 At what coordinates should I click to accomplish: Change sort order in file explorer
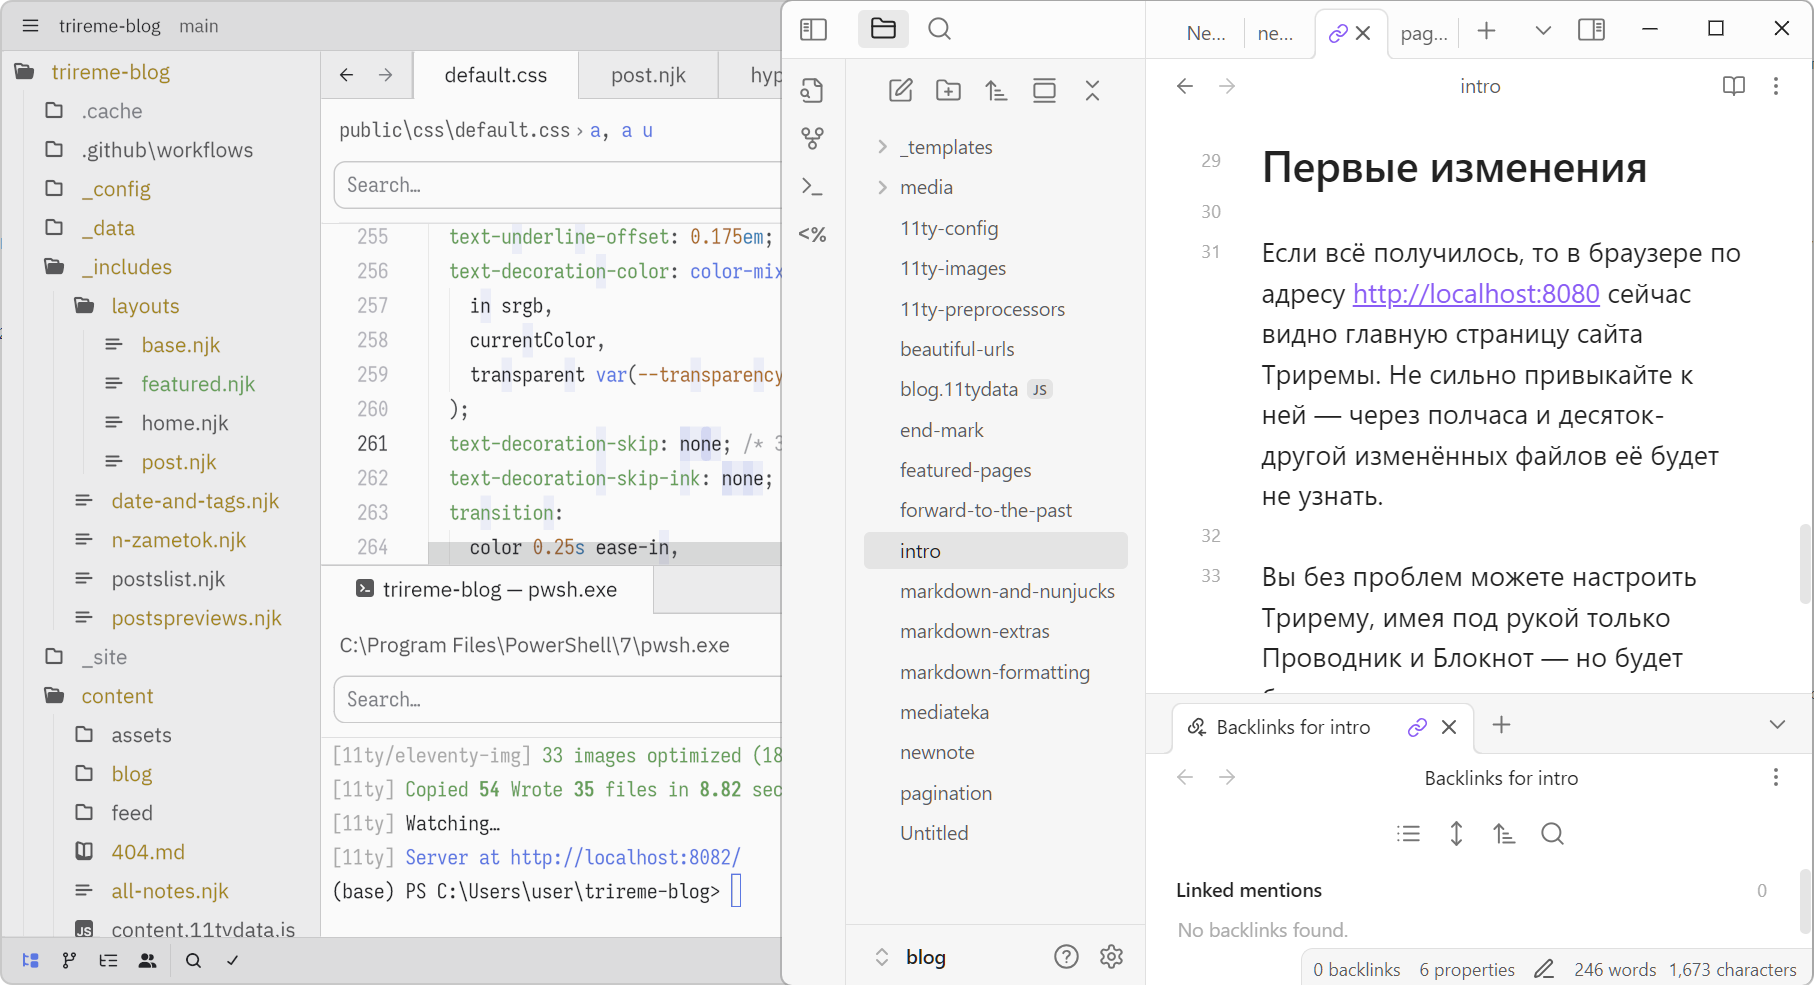pyautogui.click(x=996, y=91)
